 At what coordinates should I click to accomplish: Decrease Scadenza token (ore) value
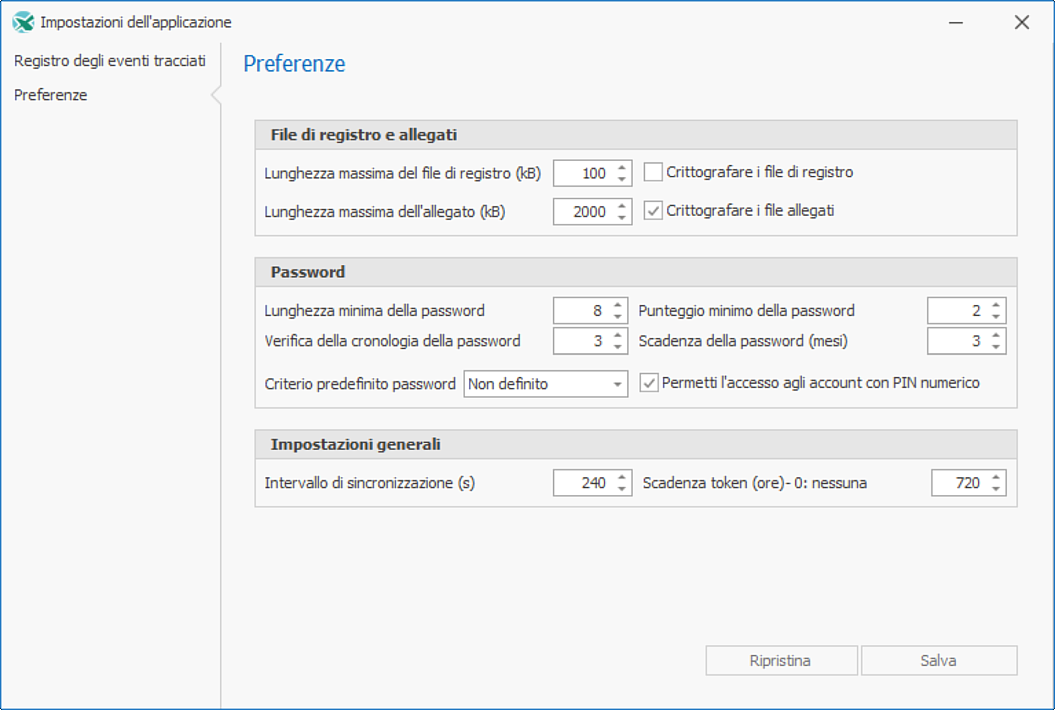pyautogui.click(x=996, y=489)
